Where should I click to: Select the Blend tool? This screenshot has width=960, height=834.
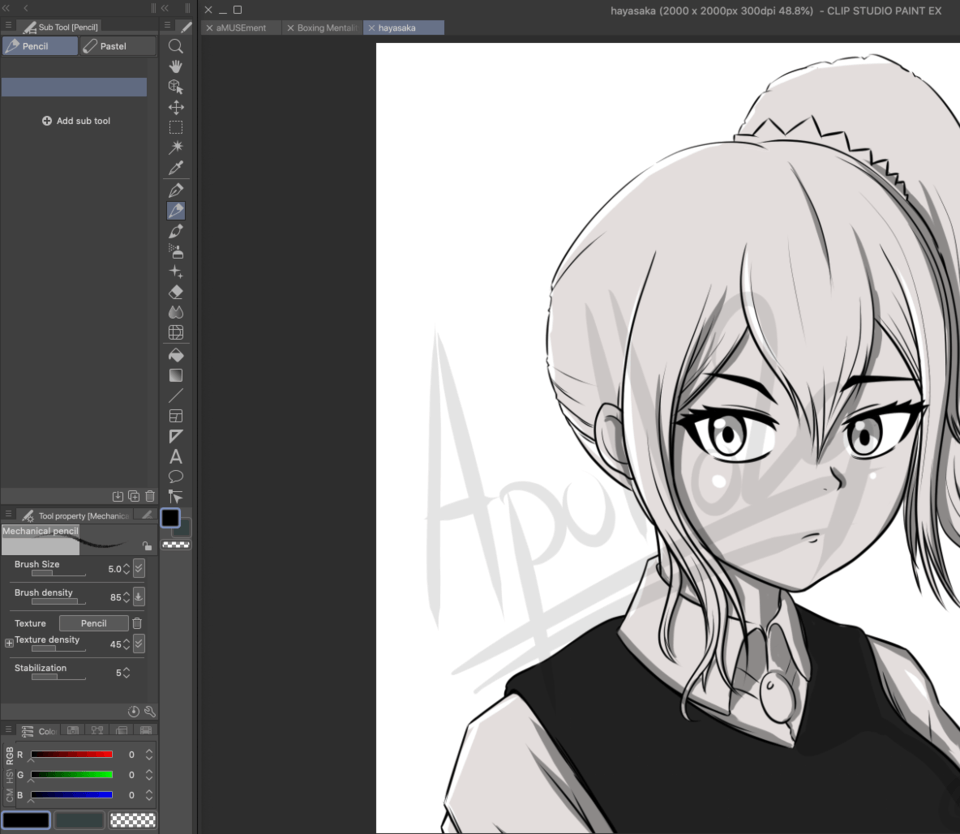pyautogui.click(x=176, y=312)
